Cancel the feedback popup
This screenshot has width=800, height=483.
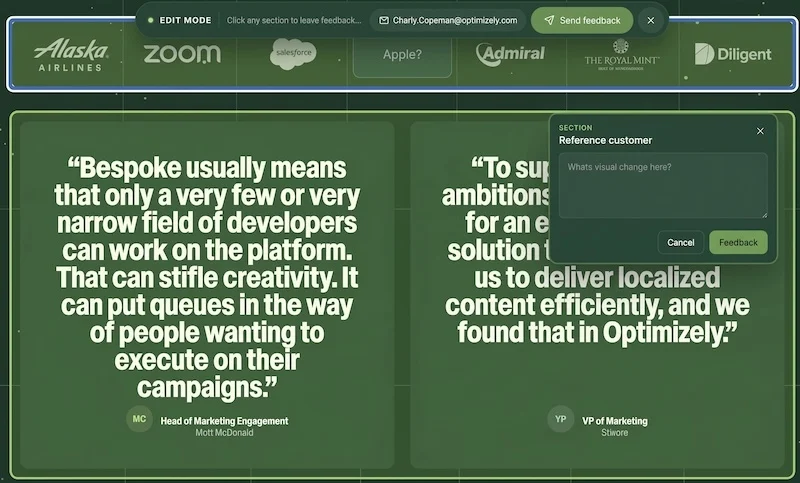(x=681, y=242)
